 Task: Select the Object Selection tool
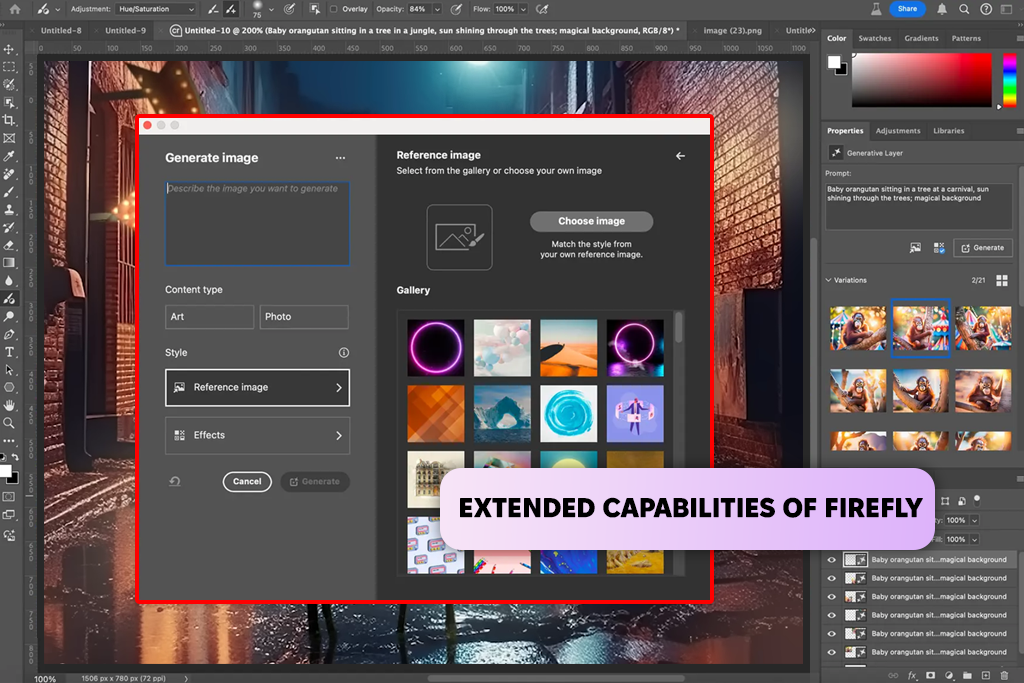click(9, 103)
